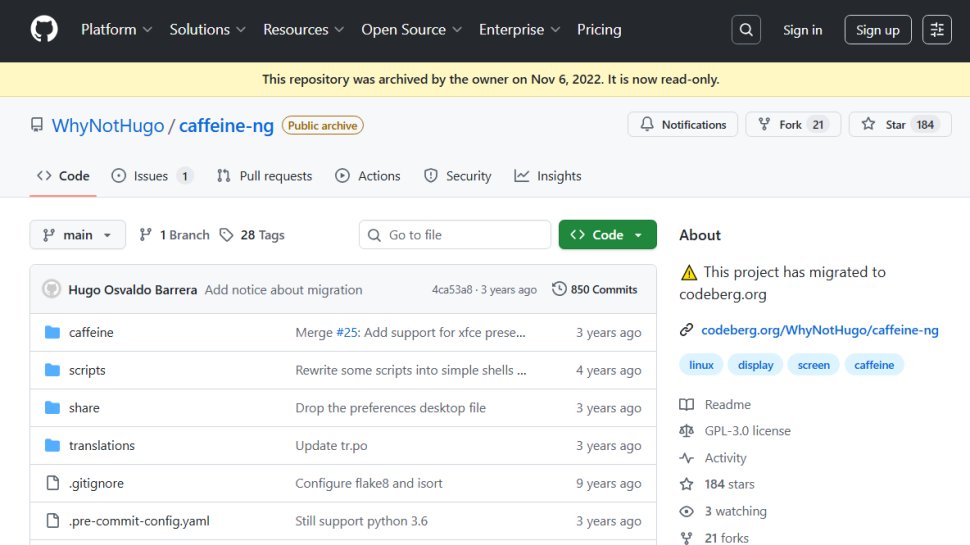Click the caffeine topic tag
The height and width of the screenshot is (545, 970).
[874, 365]
